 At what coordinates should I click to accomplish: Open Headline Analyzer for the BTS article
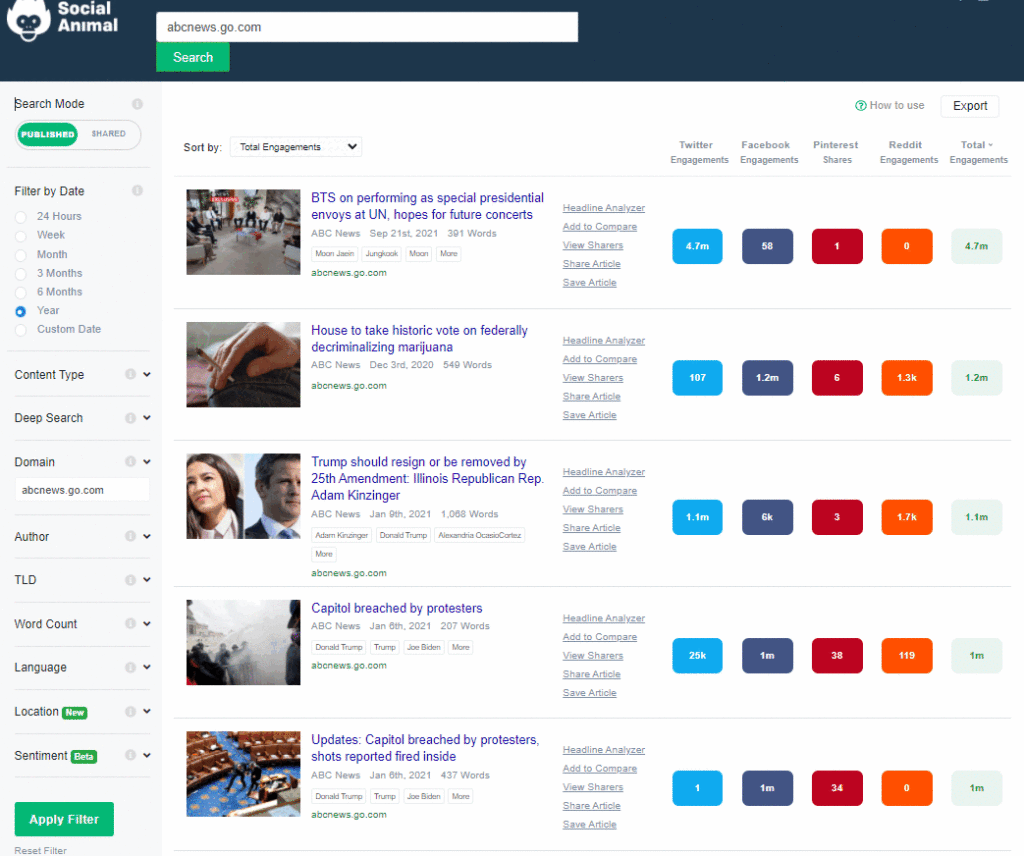pos(603,208)
